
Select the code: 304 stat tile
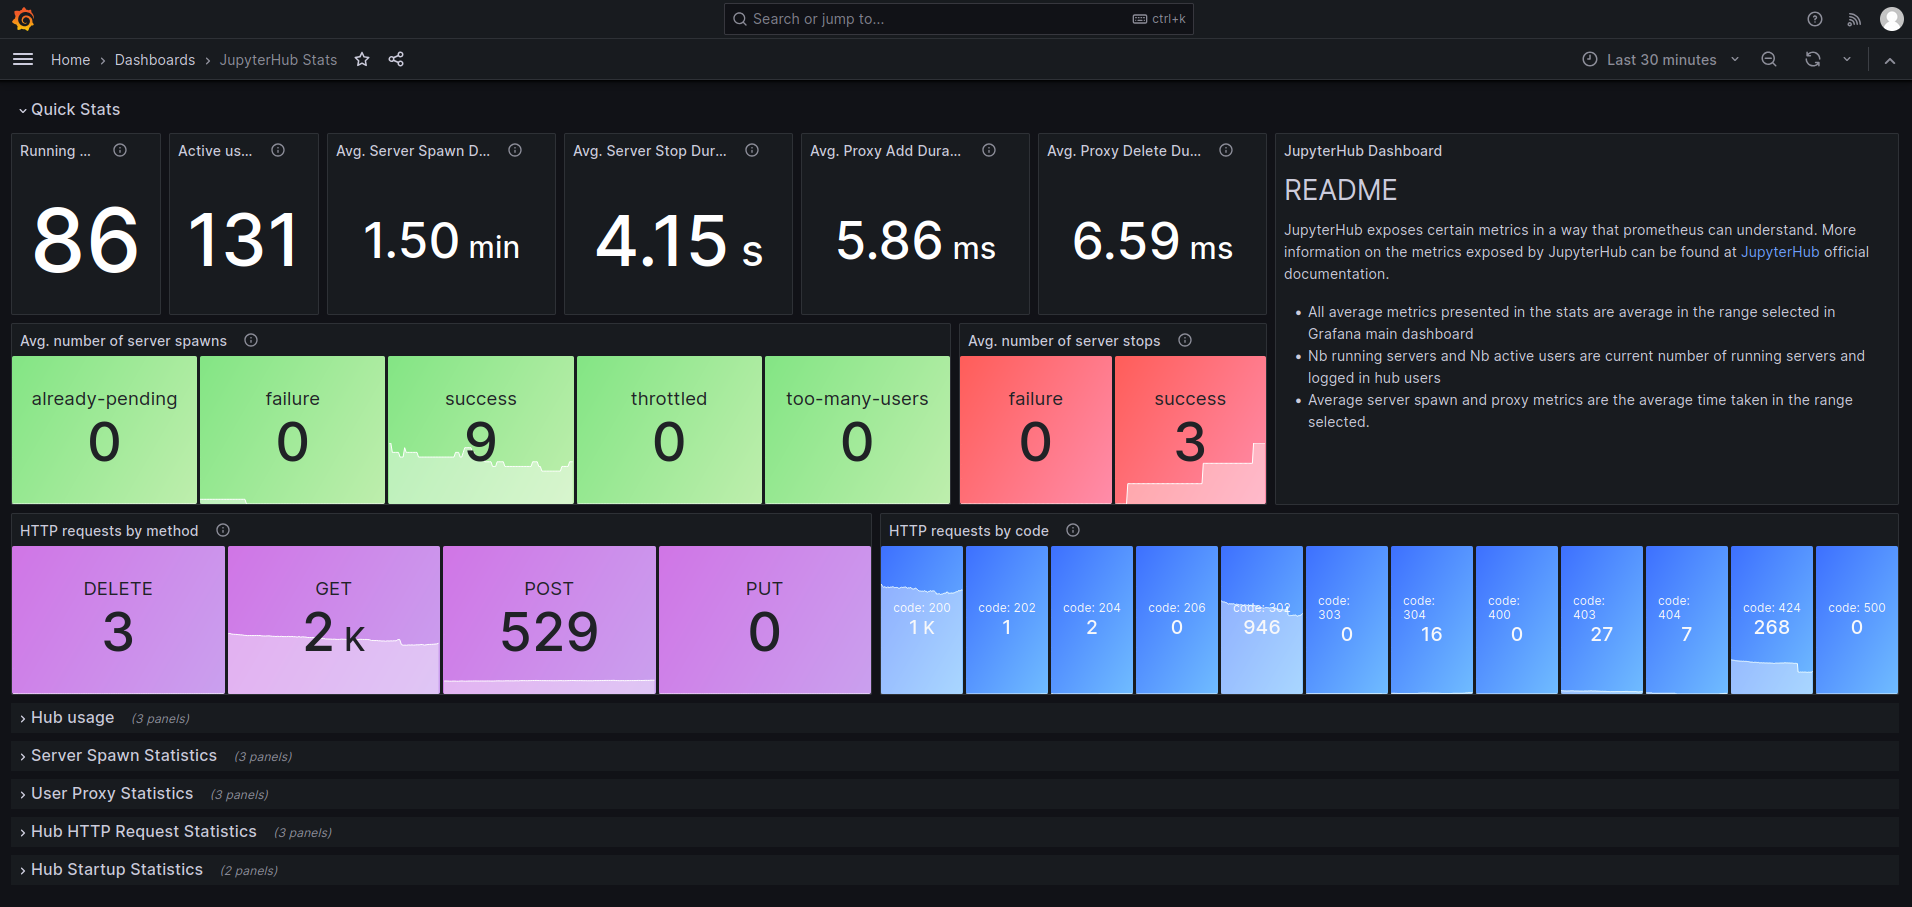pos(1432,620)
